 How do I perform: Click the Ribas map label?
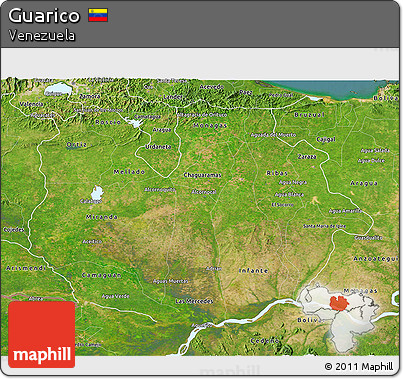point(277,173)
